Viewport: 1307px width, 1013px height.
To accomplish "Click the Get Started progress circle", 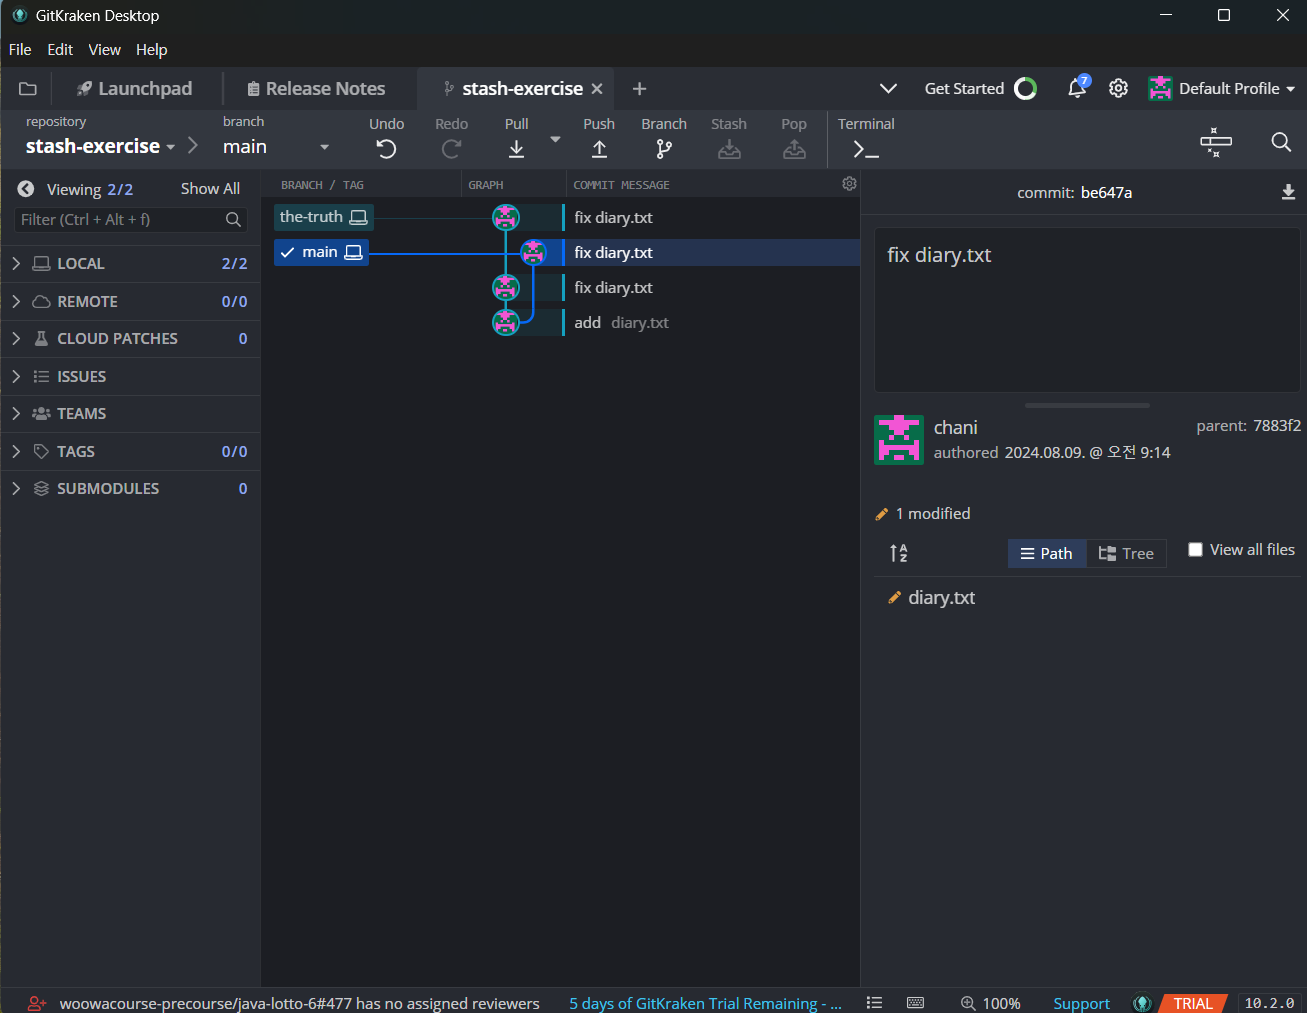I will pos(1024,88).
